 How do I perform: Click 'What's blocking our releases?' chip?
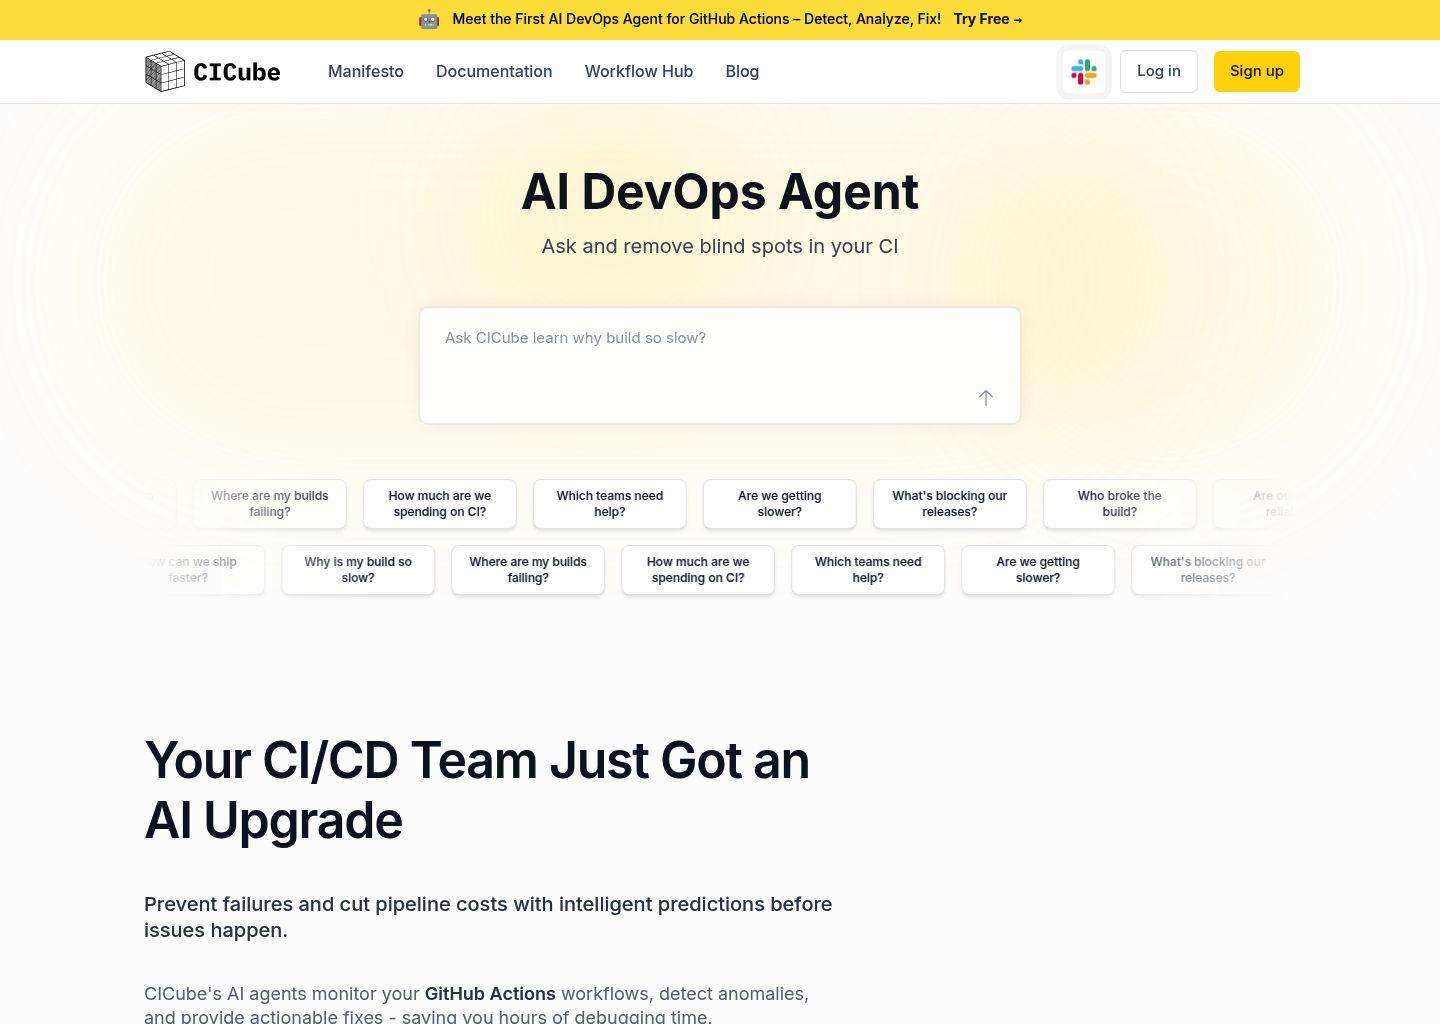pyautogui.click(x=949, y=504)
